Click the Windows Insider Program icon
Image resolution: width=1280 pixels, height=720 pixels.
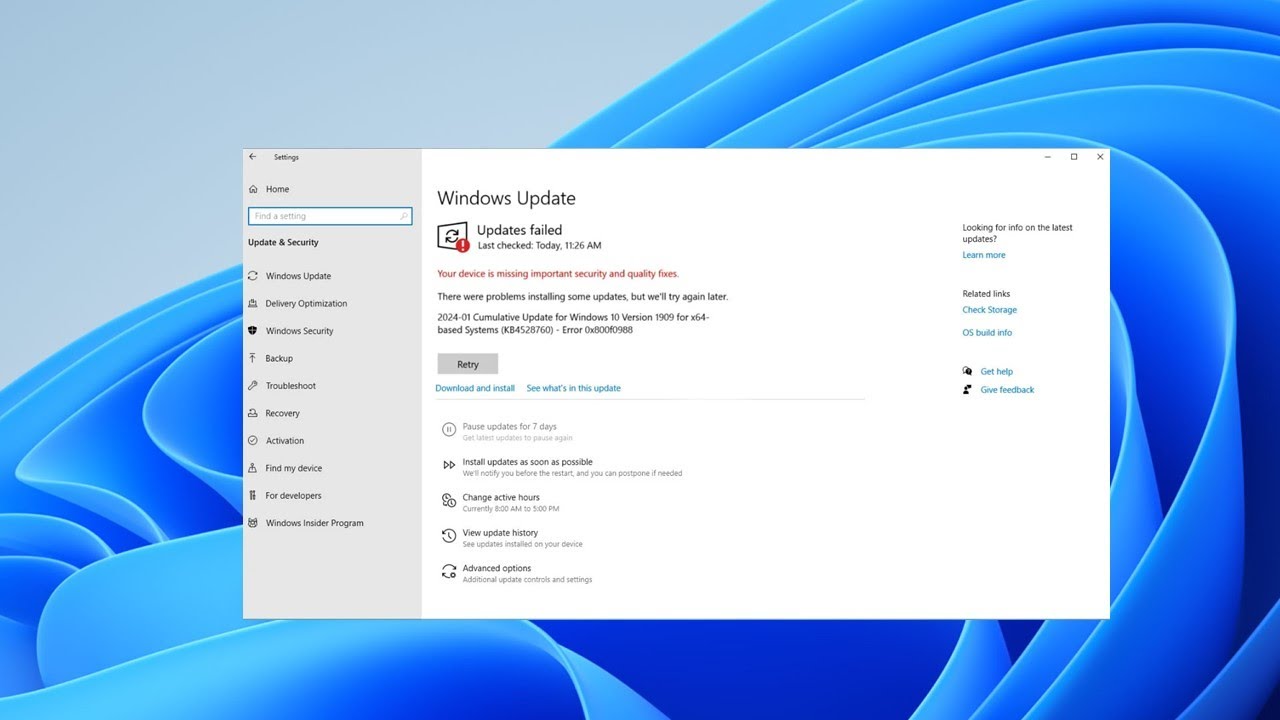(253, 523)
